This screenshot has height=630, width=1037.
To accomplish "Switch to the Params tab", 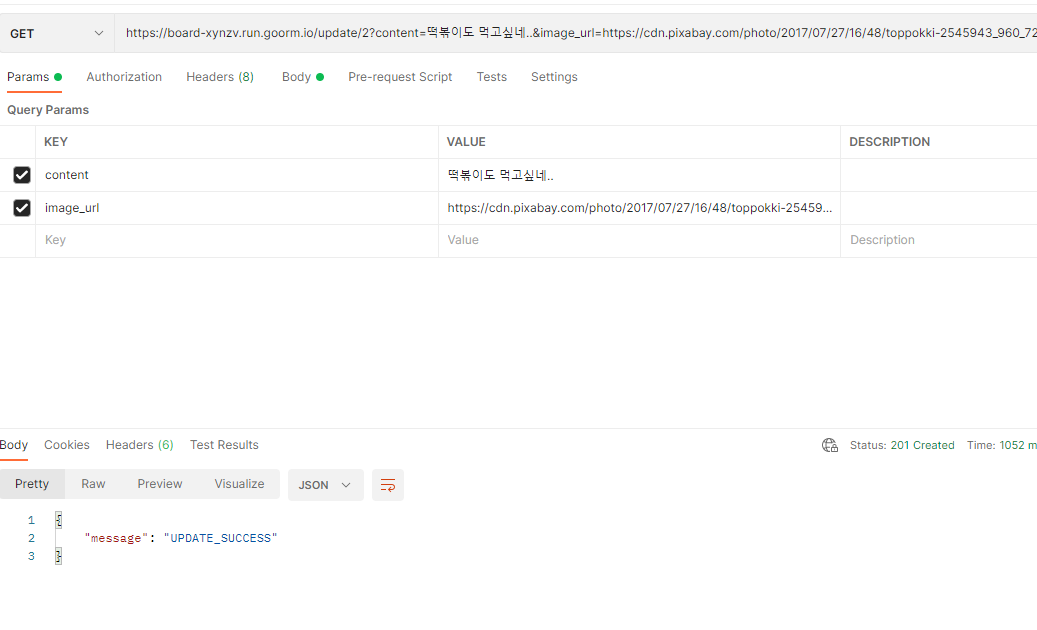I will pyautogui.click(x=34, y=77).
